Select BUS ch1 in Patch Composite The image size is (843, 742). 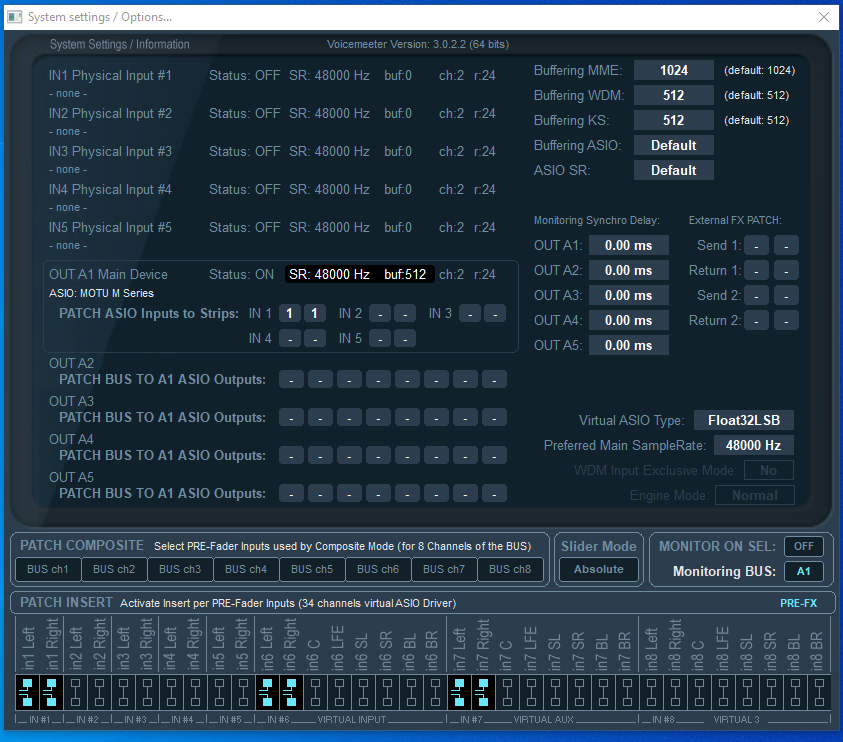click(x=47, y=569)
